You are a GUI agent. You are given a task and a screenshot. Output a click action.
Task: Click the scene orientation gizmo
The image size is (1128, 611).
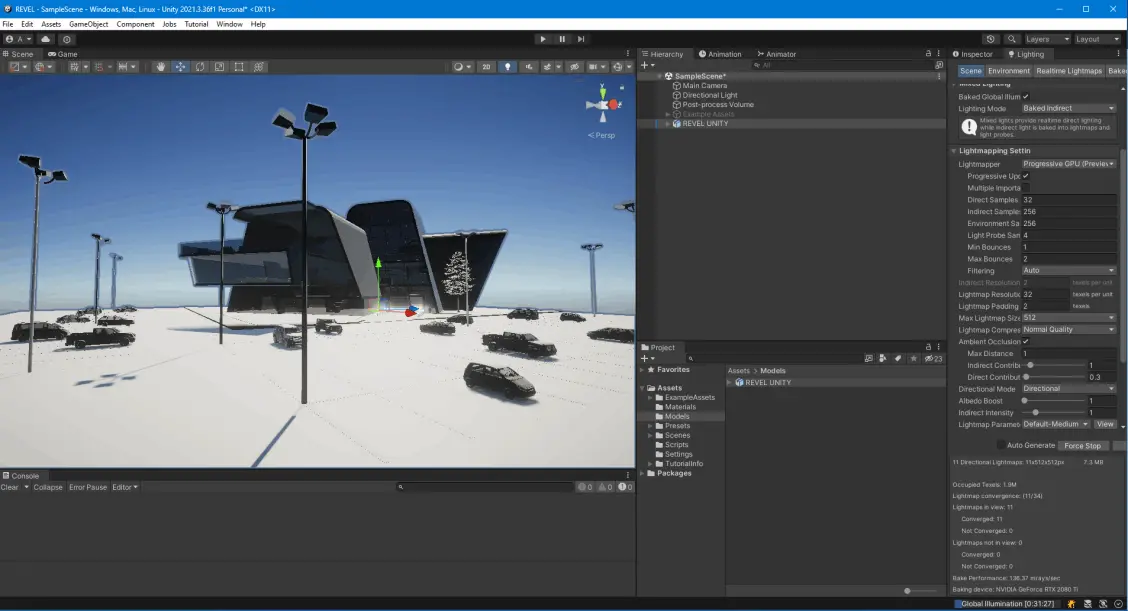point(604,104)
